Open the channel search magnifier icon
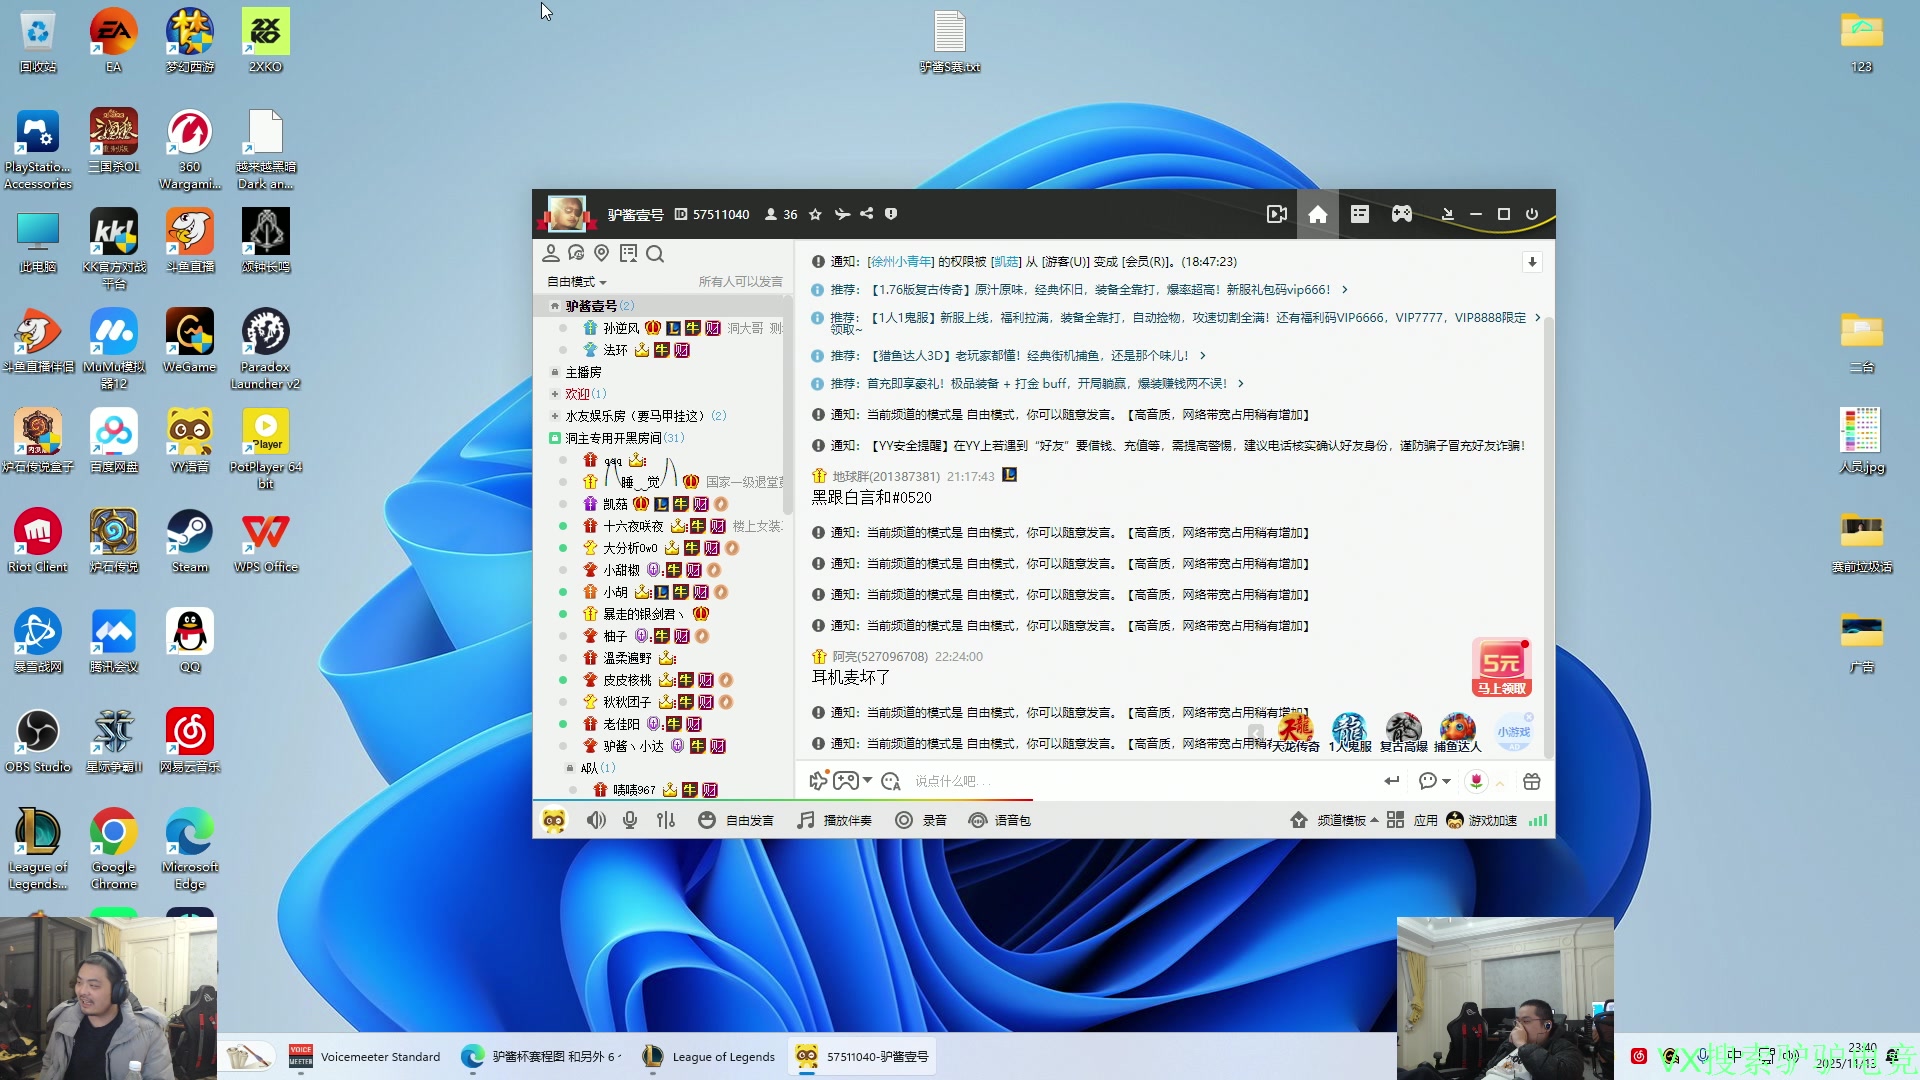Image resolution: width=1920 pixels, height=1080 pixels. coord(655,254)
